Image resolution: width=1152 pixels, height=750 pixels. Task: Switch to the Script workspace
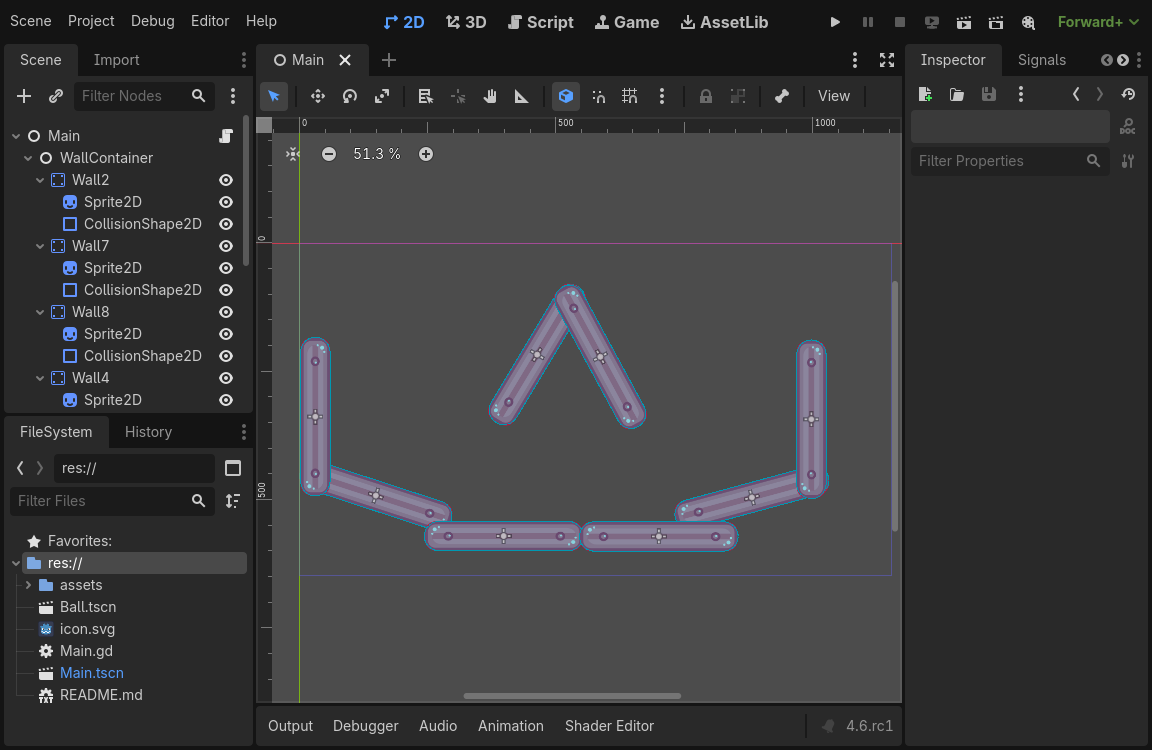pyautogui.click(x=540, y=22)
